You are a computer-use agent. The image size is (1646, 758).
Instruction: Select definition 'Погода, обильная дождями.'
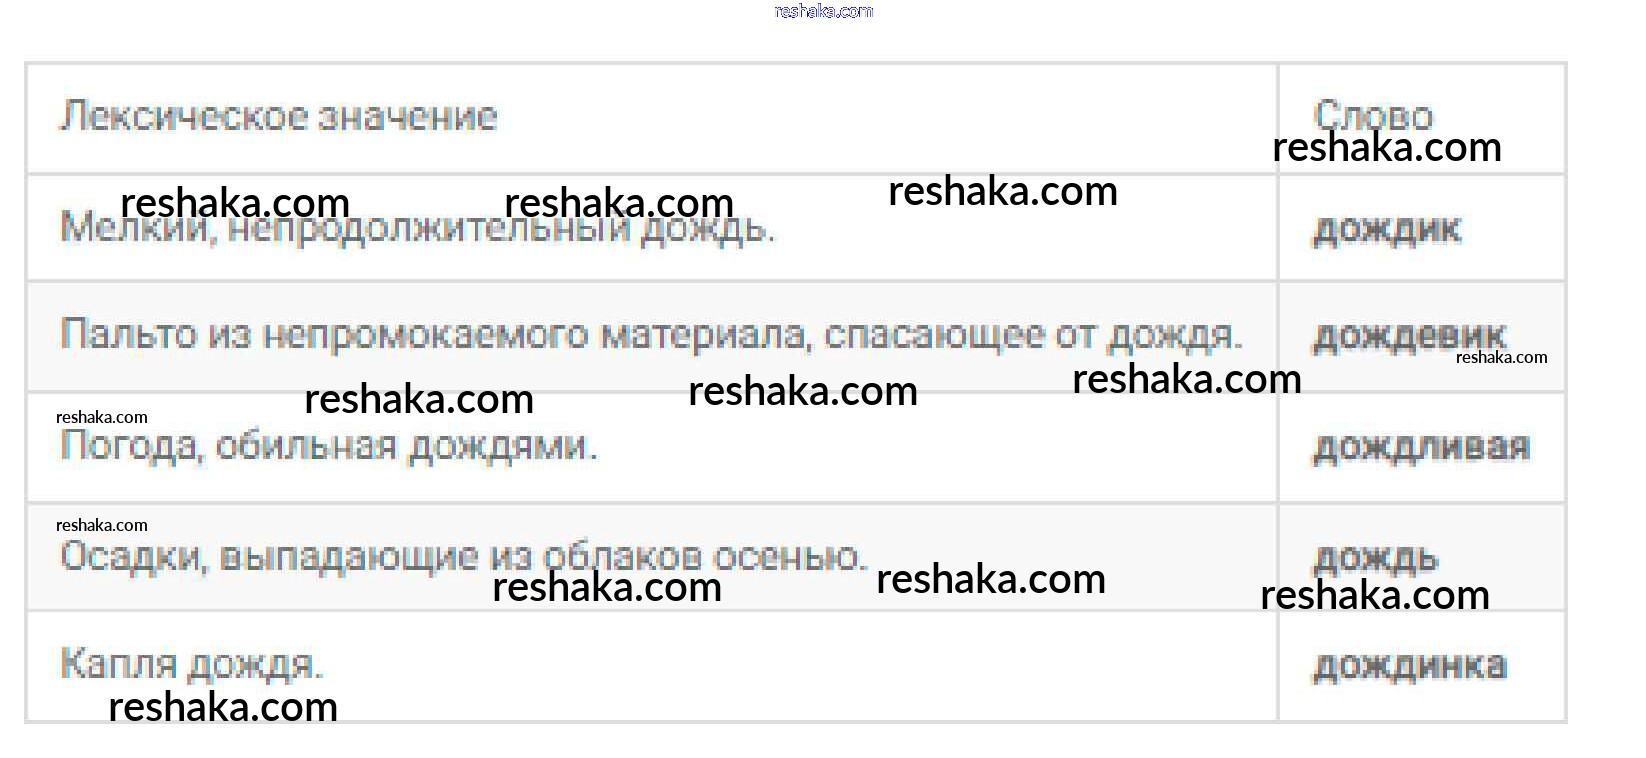(x=328, y=446)
